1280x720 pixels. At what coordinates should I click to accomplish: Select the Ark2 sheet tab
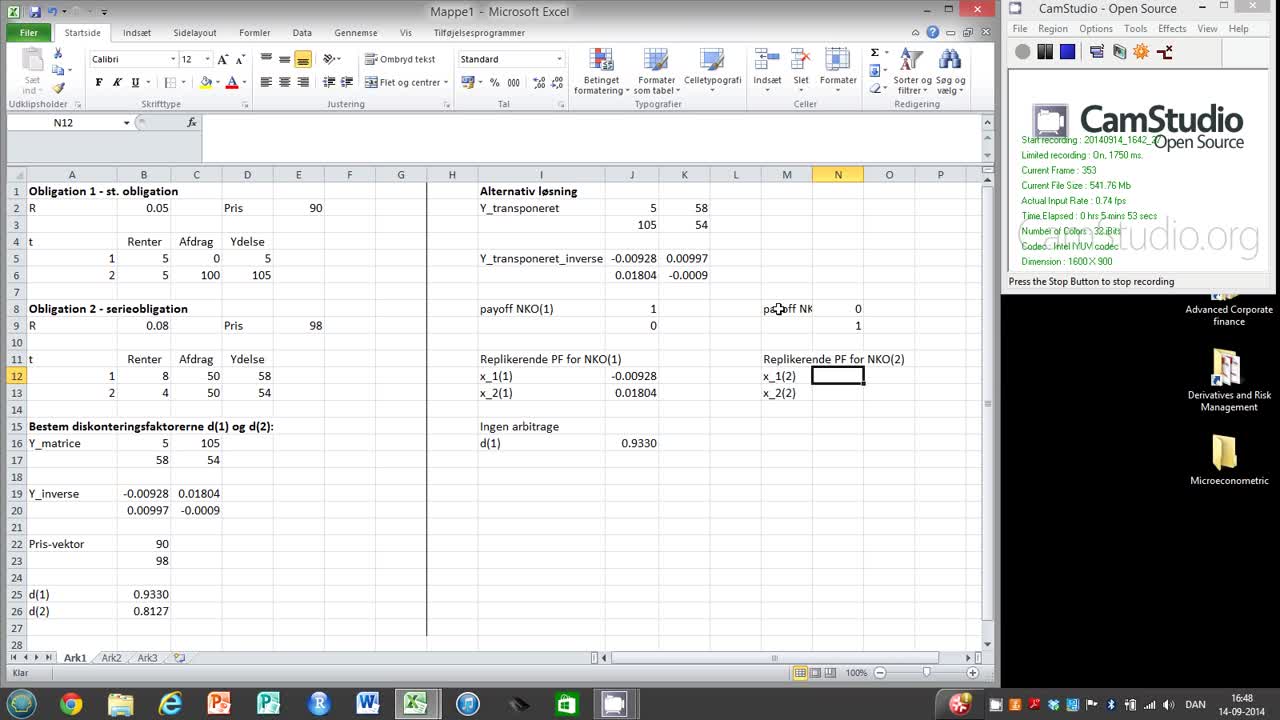(111, 658)
